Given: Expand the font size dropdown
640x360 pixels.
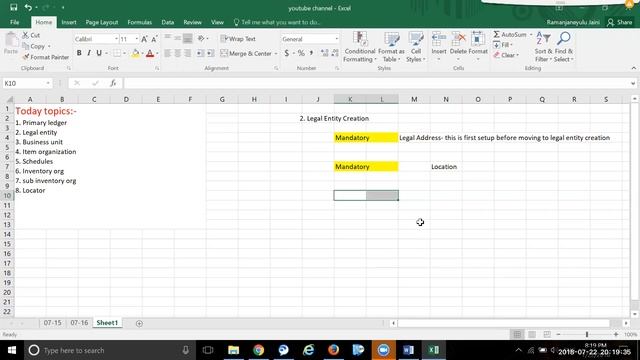Looking at the screenshot, I should [137, 39].
